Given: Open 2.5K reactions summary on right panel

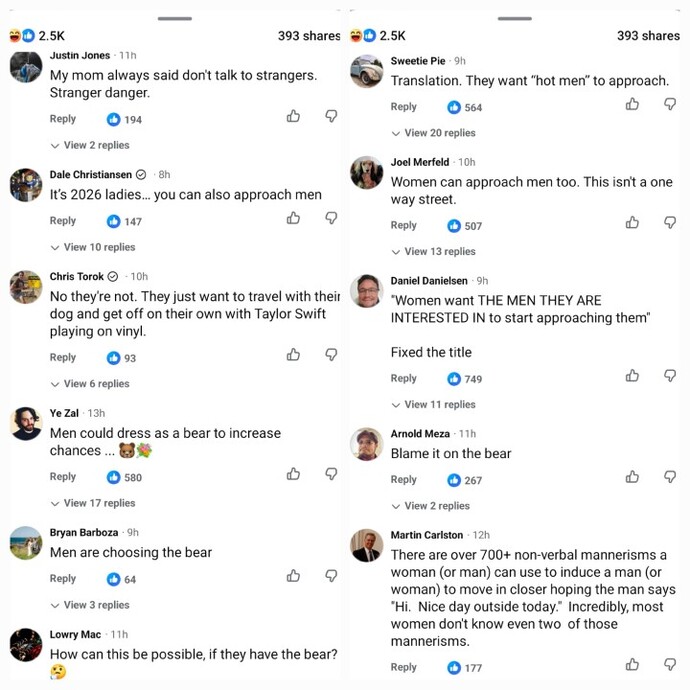Looking at the screenshot, I should [378, 36].
